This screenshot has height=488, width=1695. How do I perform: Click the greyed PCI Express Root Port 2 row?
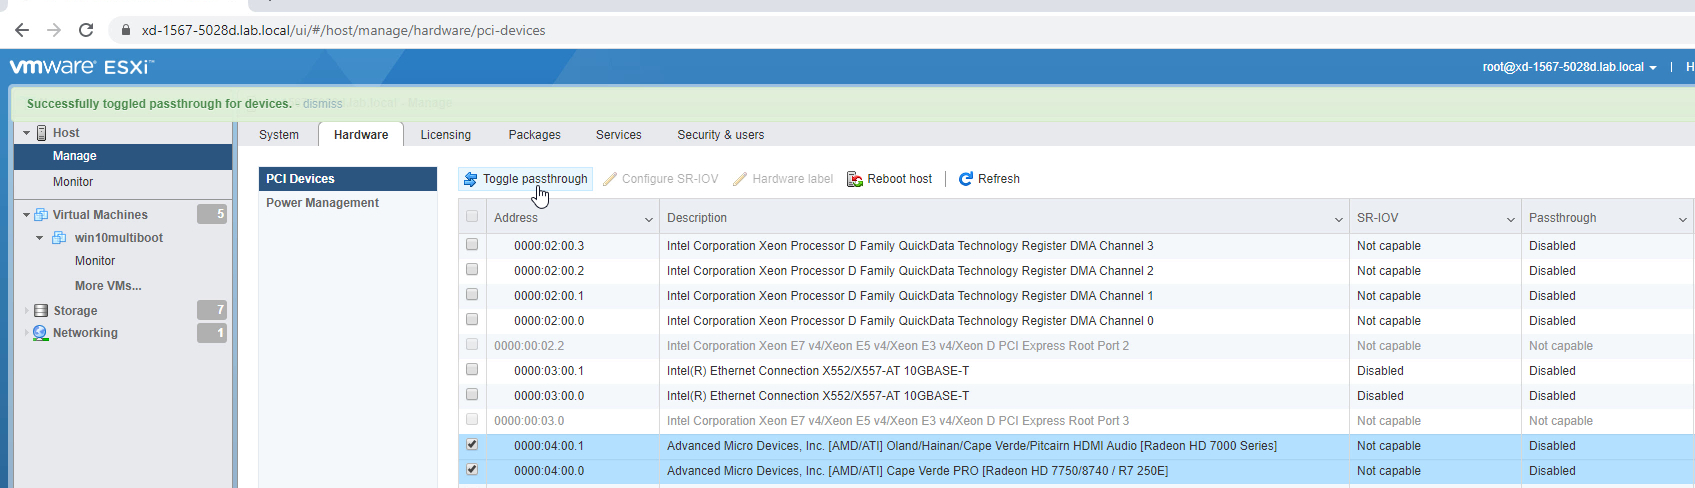1076,346
